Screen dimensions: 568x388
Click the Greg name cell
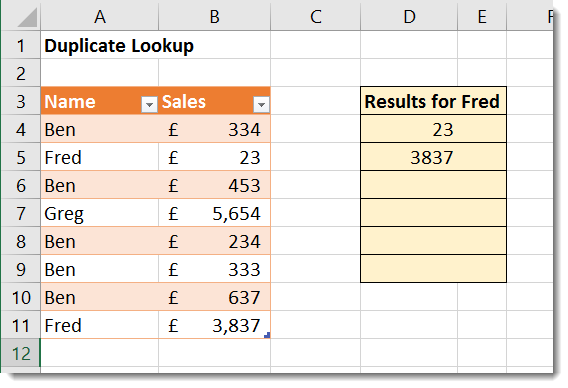[100, 213]
